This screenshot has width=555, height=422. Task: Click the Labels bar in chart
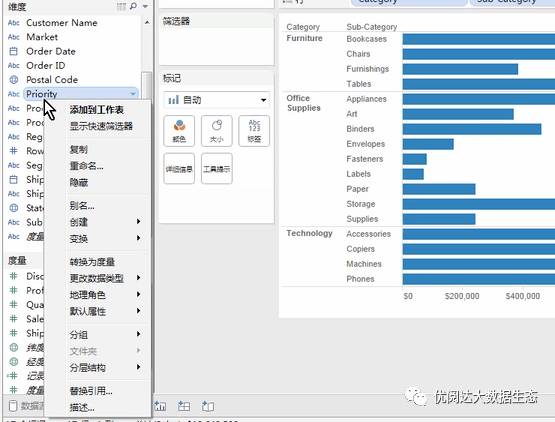[413, 174]
